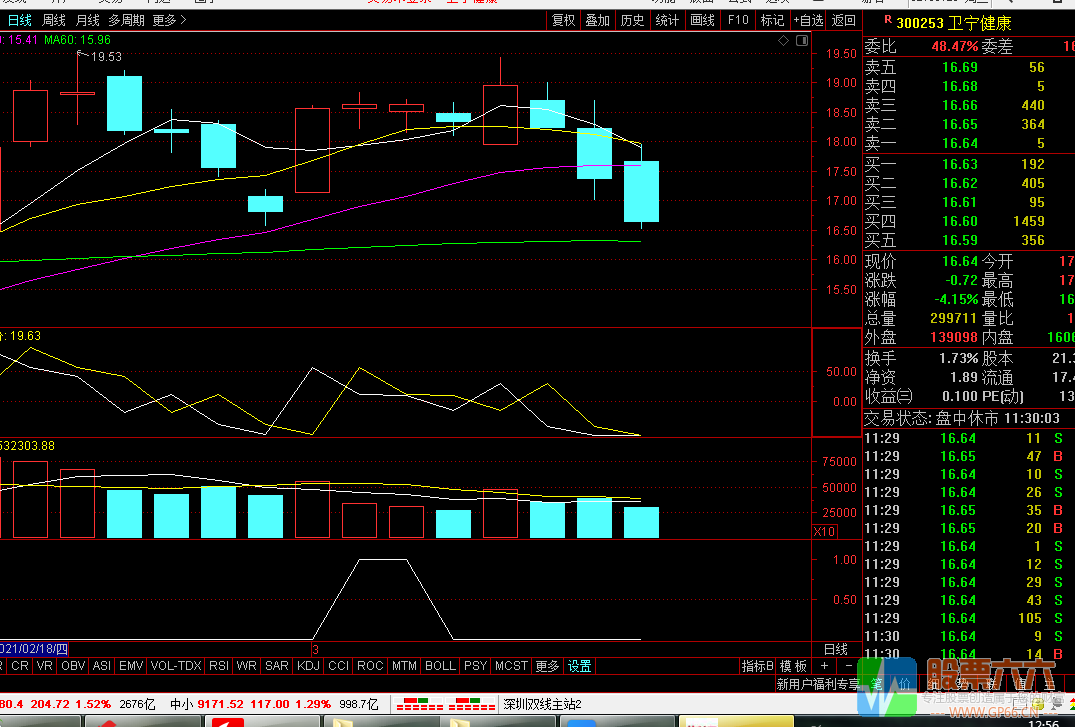Open 设置 indicator settings
Screen dimensions: 1075x727
coord(579,666)
